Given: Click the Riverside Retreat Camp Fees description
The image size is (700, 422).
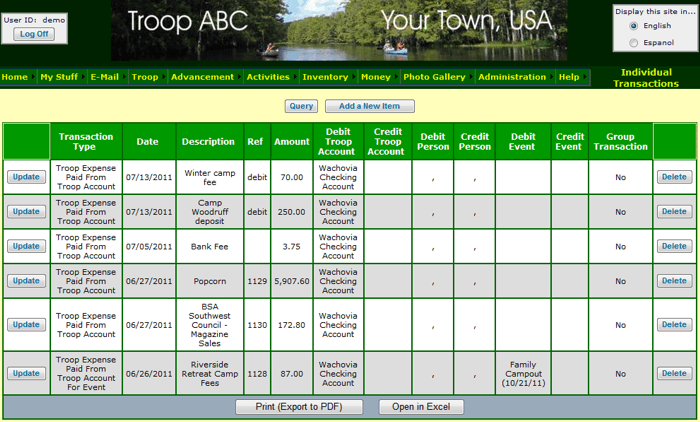Looking at the screenshot, I should [209, 374].
